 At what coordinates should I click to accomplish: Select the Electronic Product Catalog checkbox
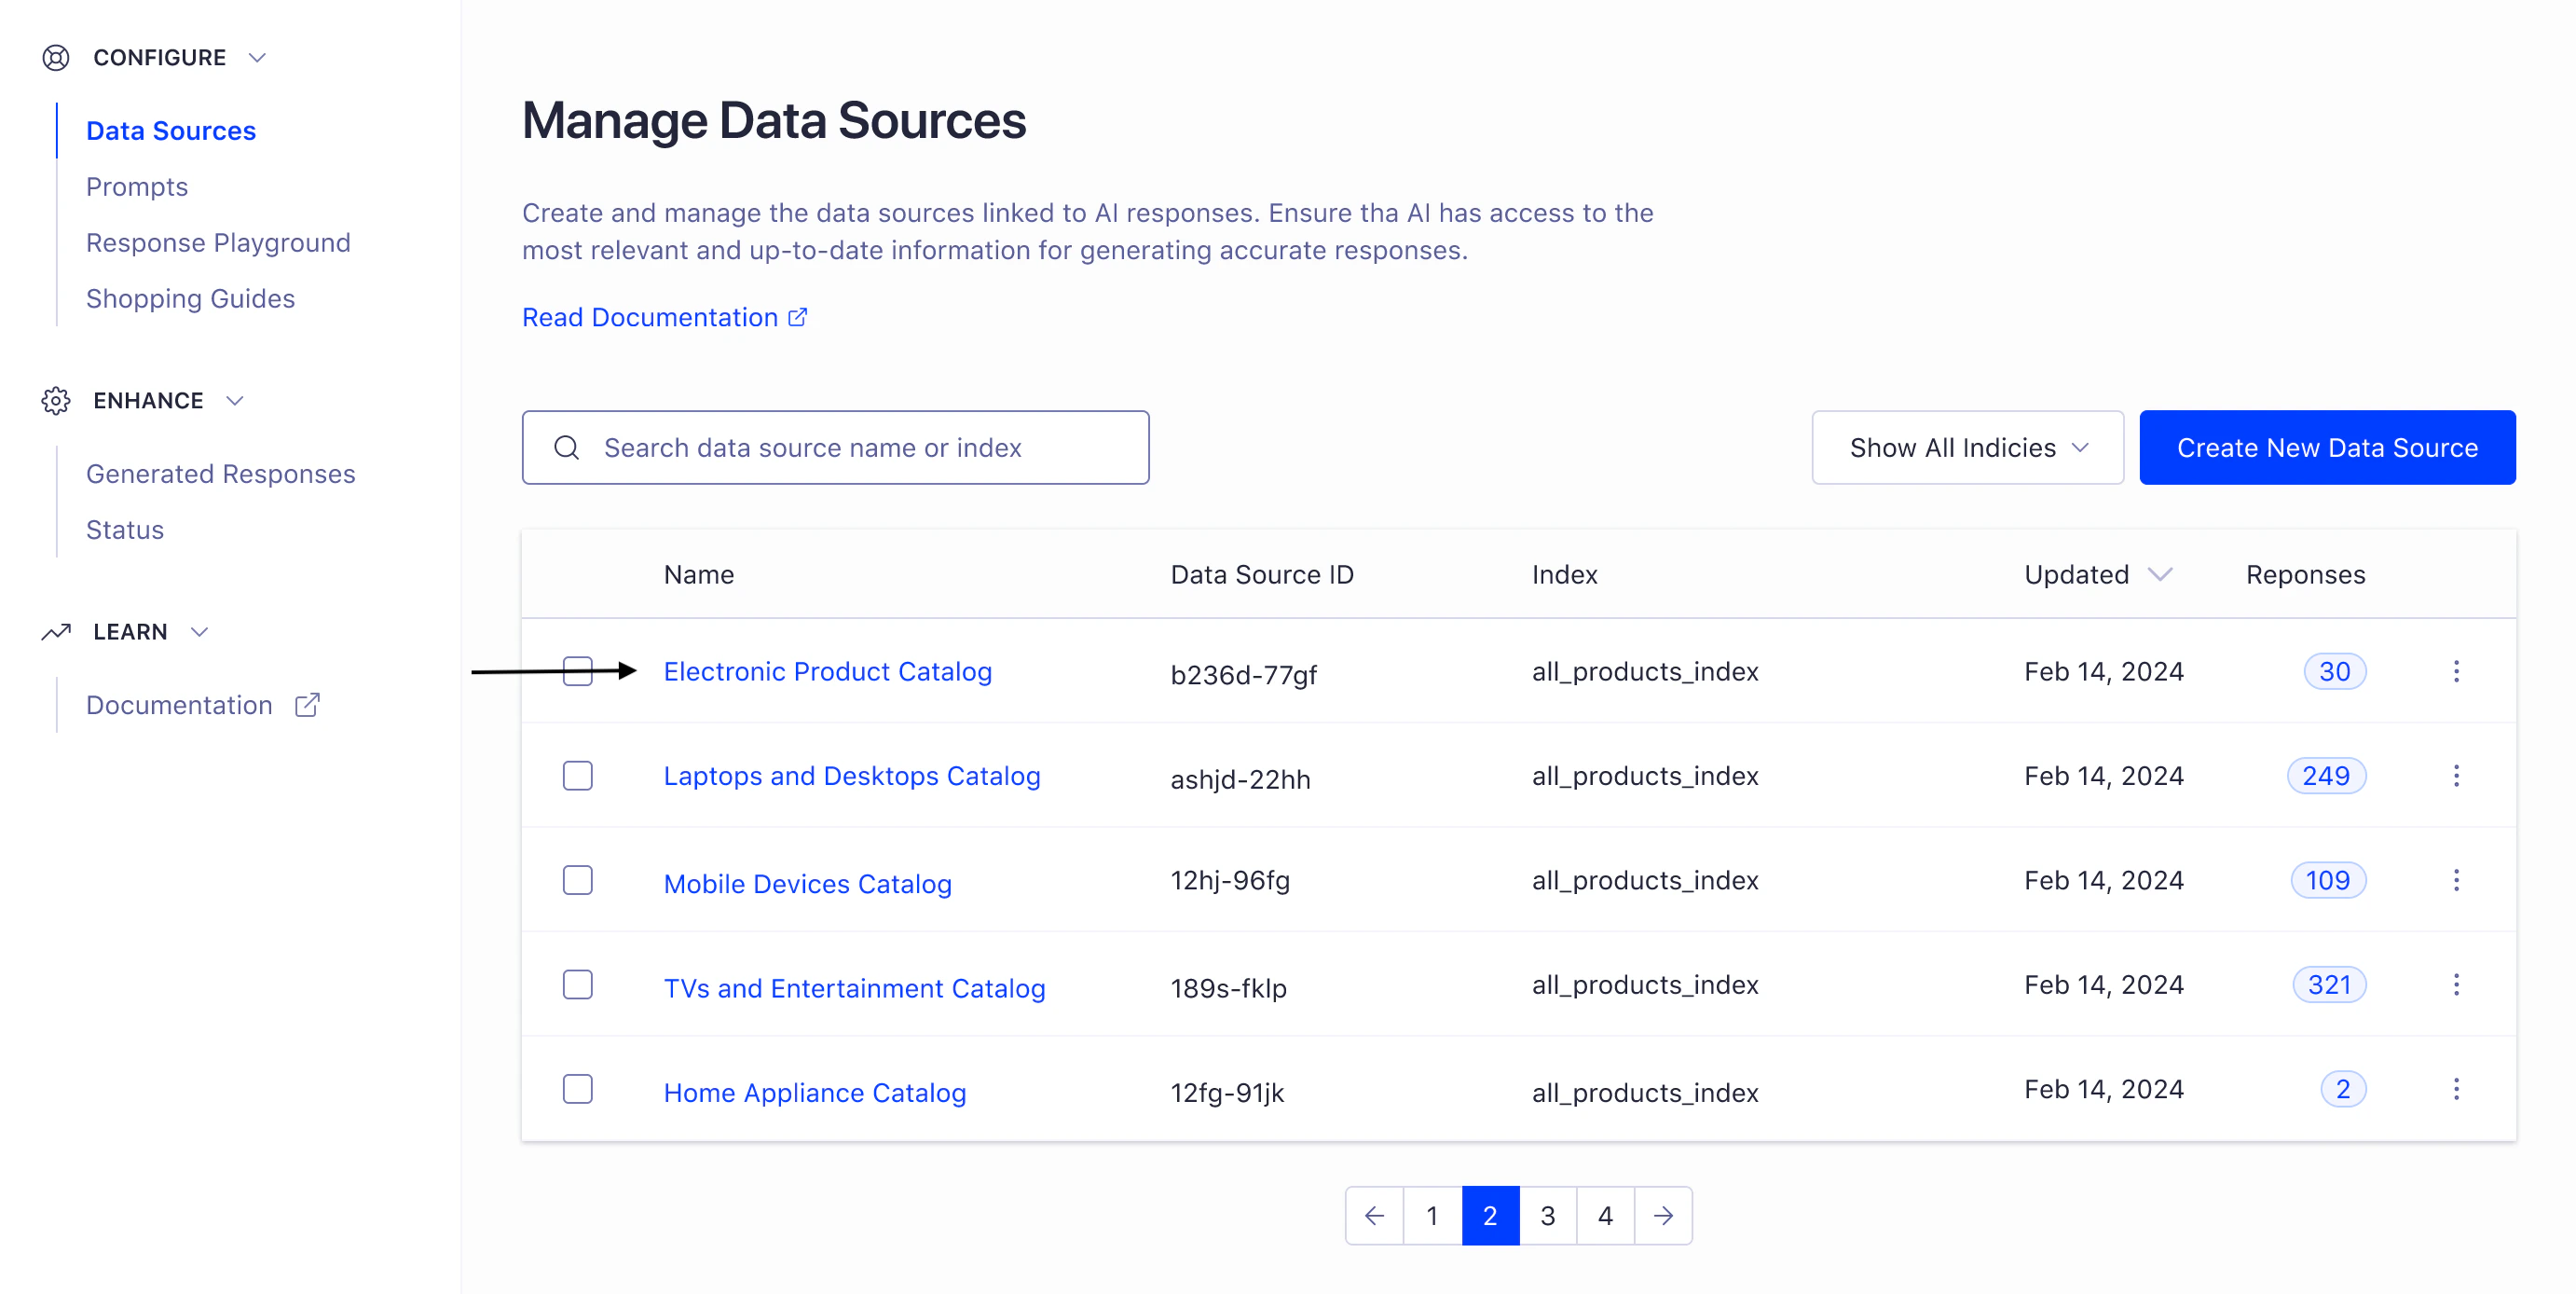(x=578, y=671)
